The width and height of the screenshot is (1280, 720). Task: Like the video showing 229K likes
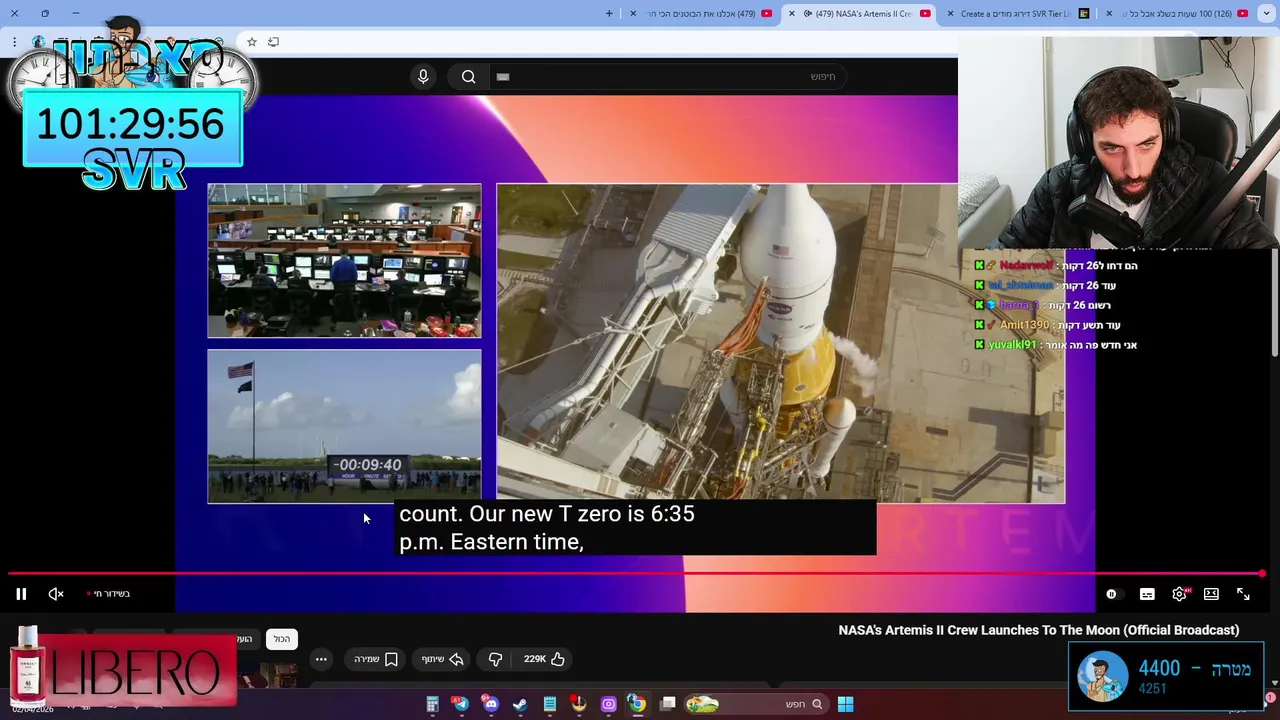point(544,659)
